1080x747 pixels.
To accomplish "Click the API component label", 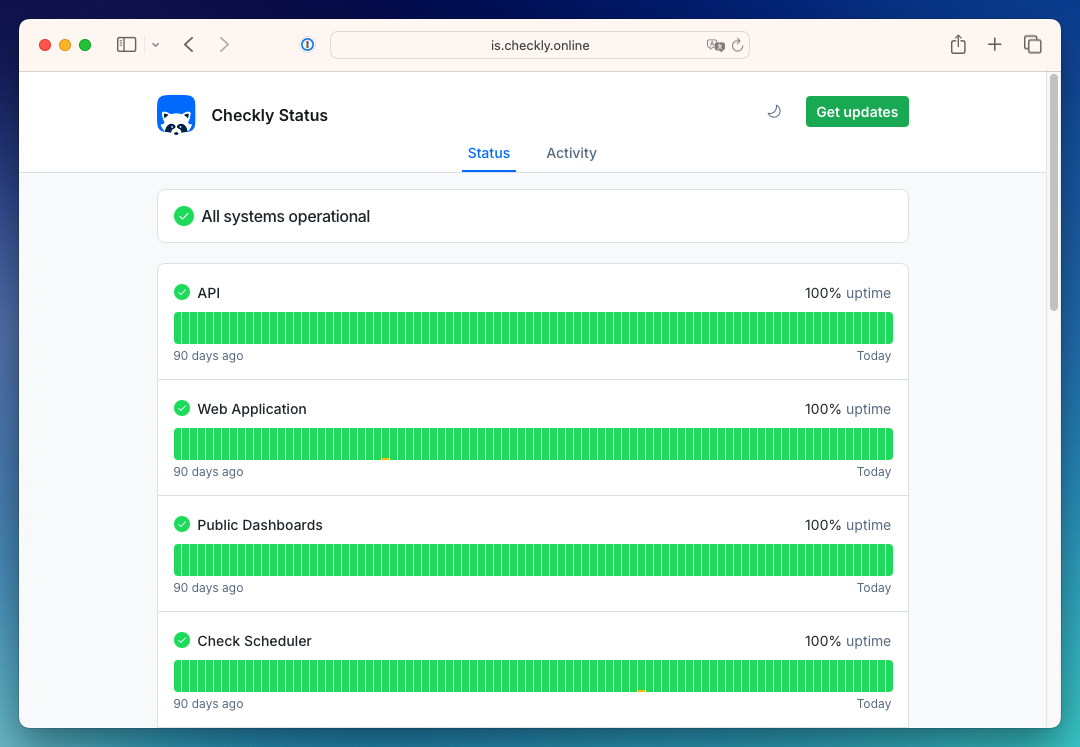I will (209, 293).
